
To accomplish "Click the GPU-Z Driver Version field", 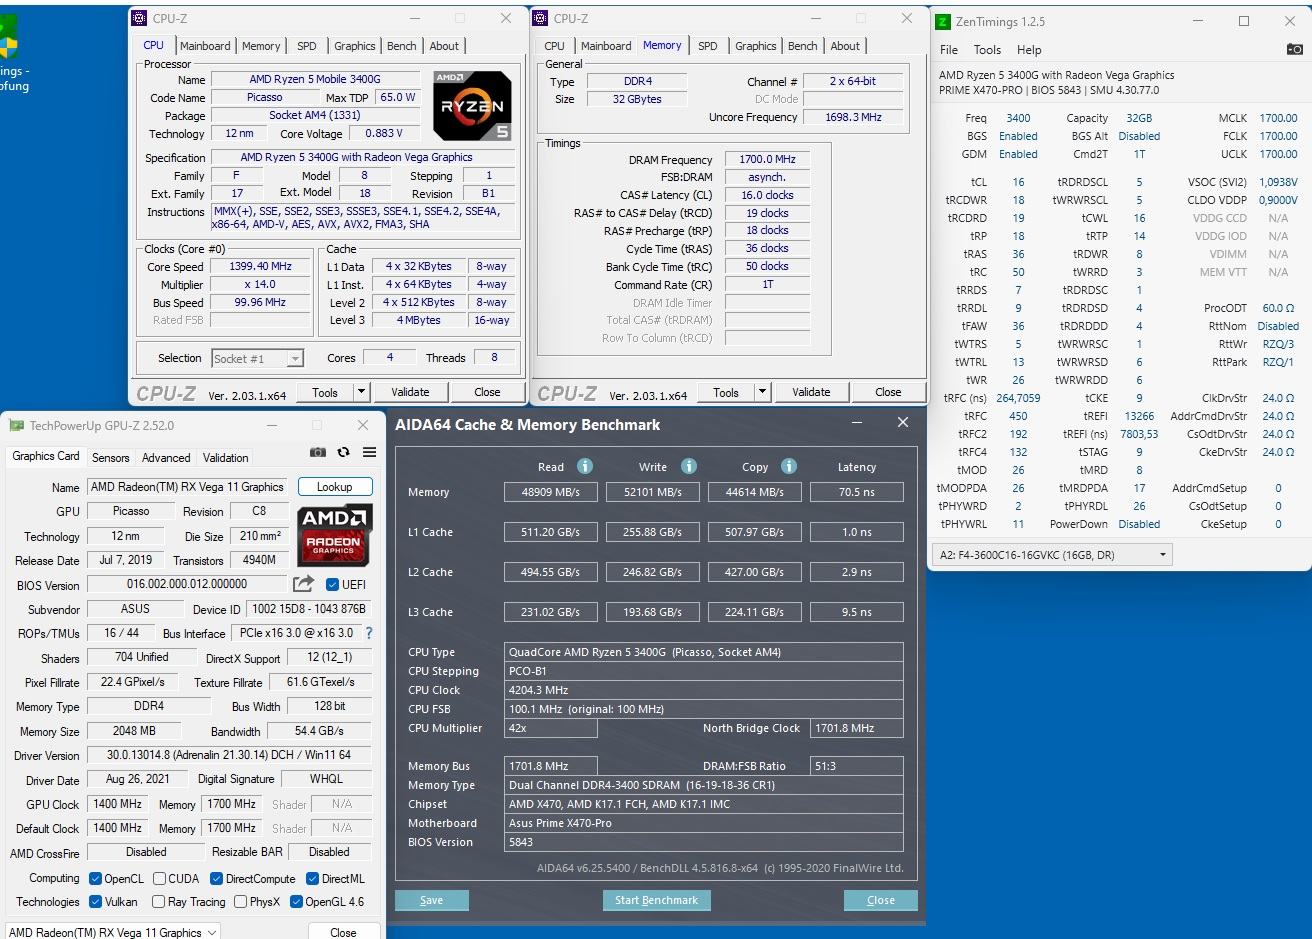I will tap(229, 755).
